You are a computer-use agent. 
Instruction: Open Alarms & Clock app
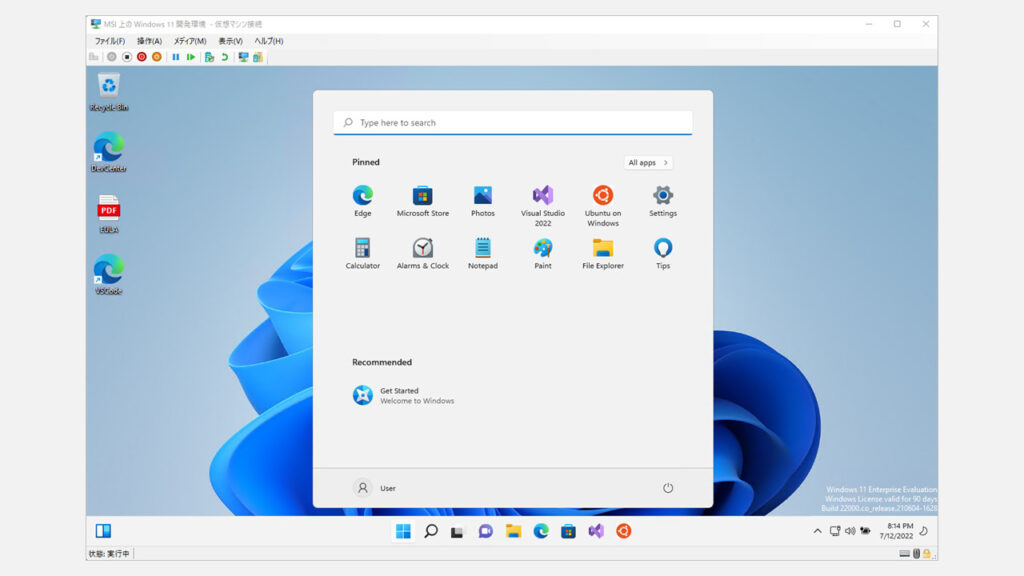point(422,249)
